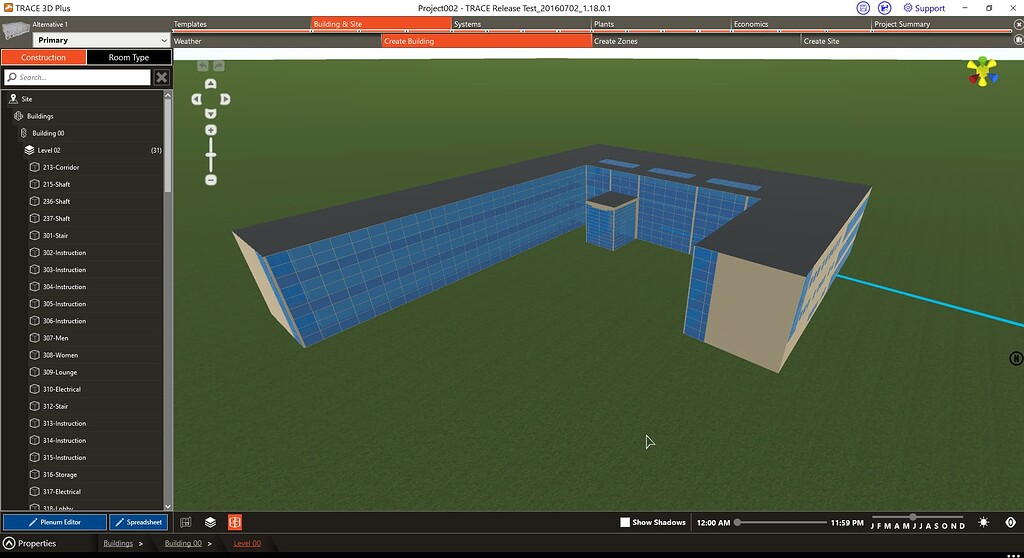This screenshot has width=1024, height=558.
Task: Pan the view up with arrow button
Action: click(x=211, y=84)
